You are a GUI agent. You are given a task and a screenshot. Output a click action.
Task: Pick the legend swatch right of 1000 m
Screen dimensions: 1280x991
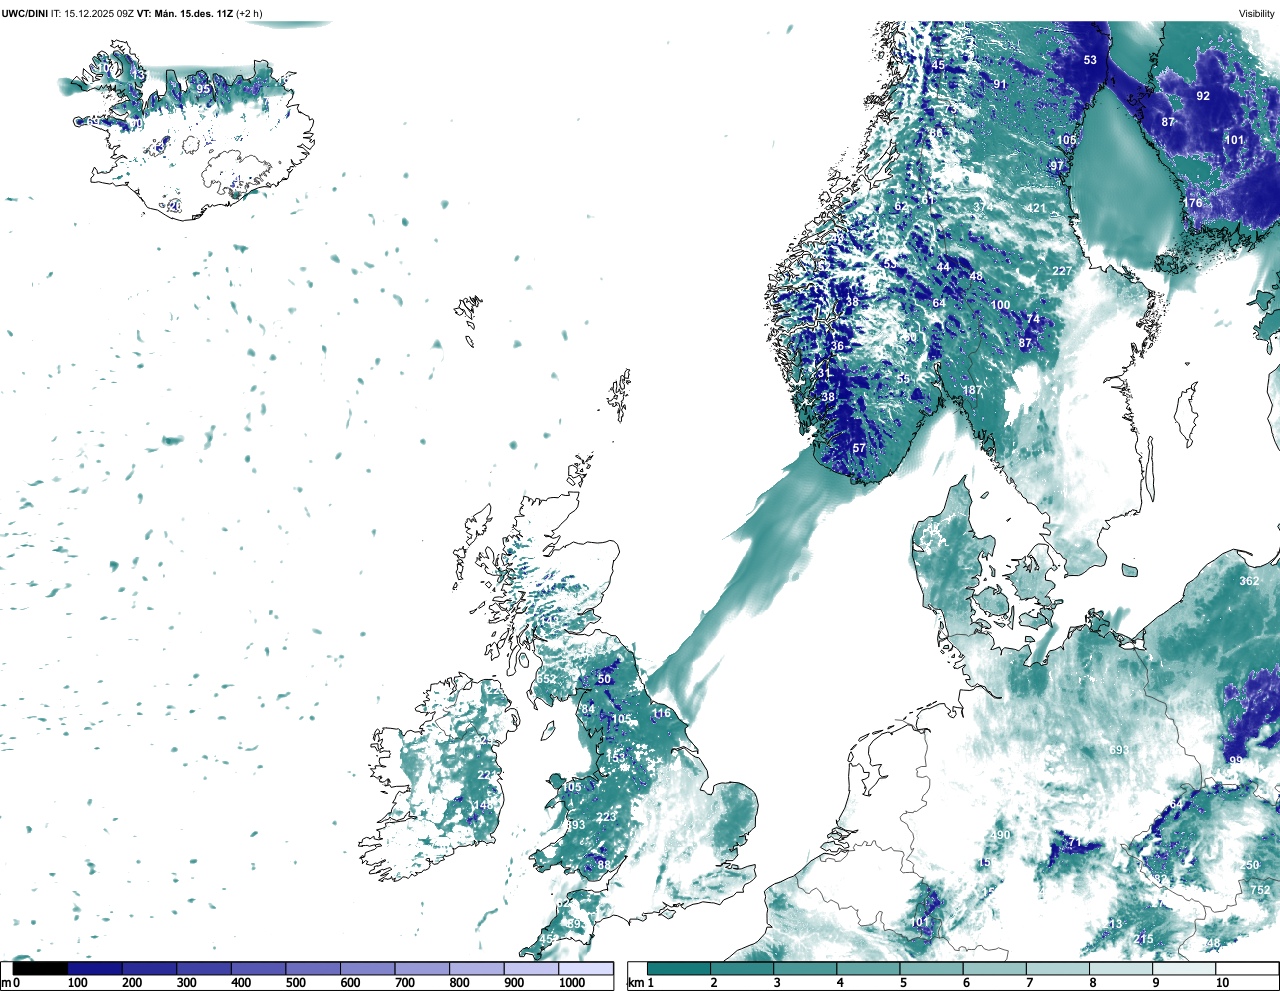click(586, 969)
